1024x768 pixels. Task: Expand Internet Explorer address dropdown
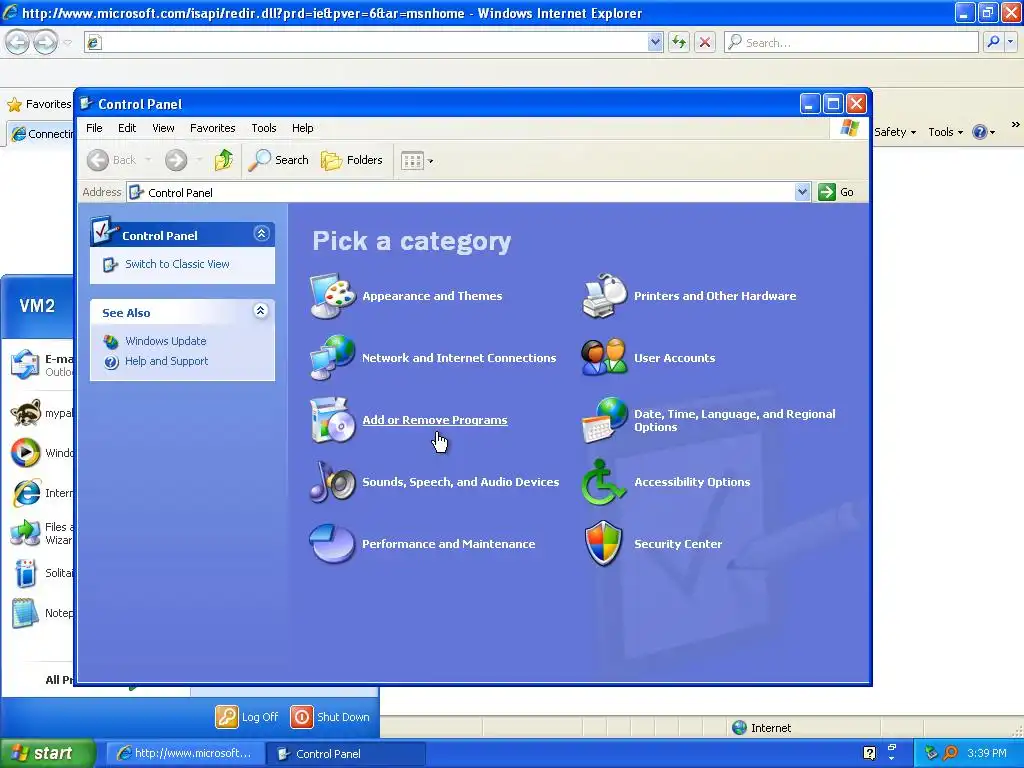(x=655, y=42)
